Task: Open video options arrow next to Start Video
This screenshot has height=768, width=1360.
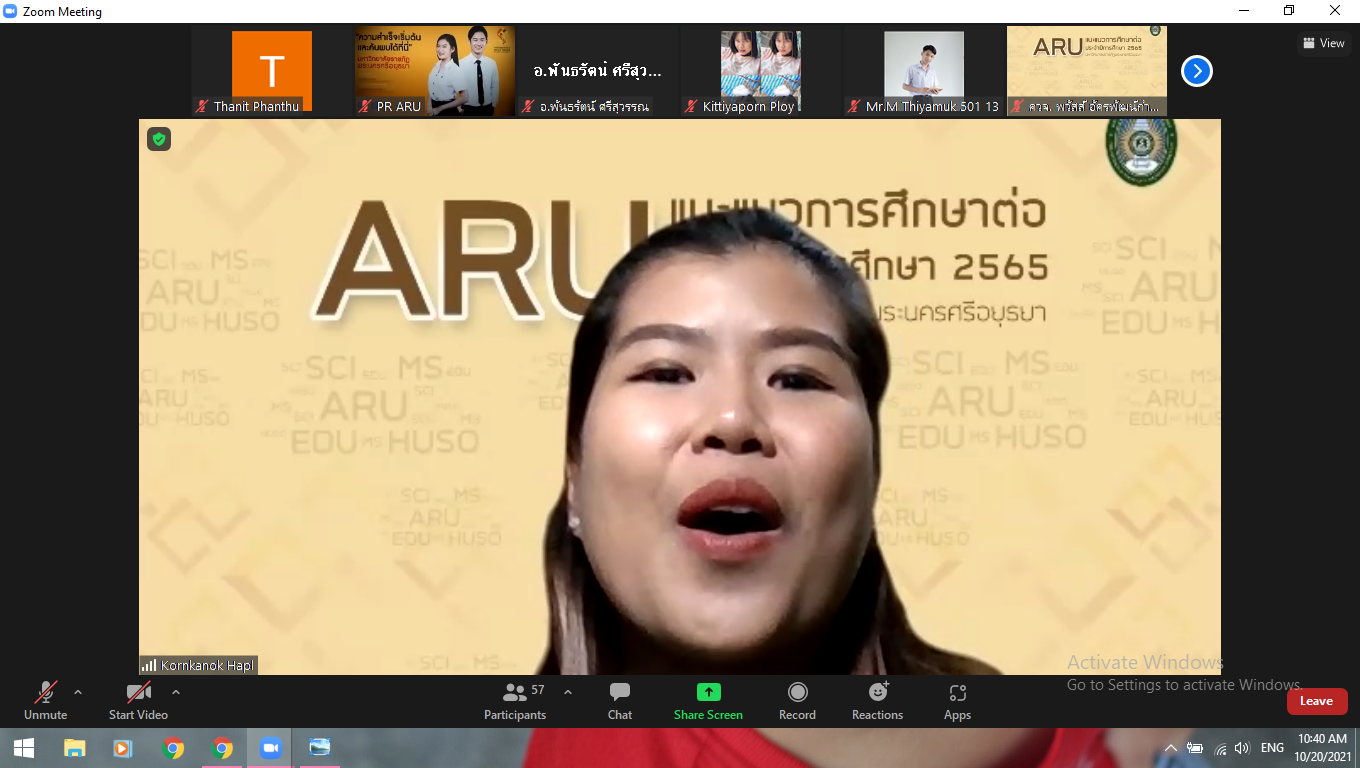Action: coord(176,692)
